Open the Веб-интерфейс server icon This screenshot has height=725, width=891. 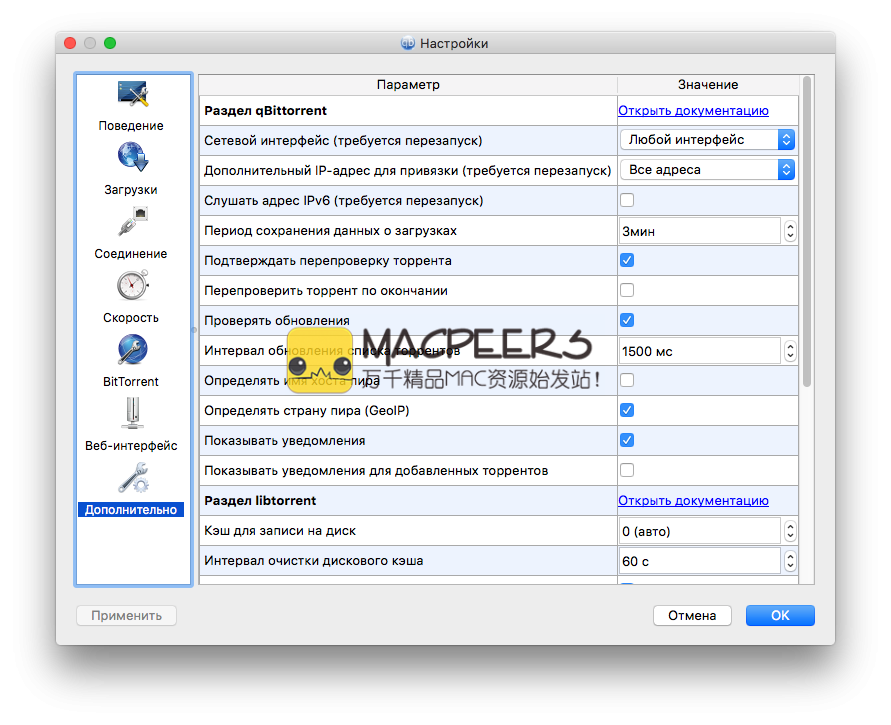(133, 413)
